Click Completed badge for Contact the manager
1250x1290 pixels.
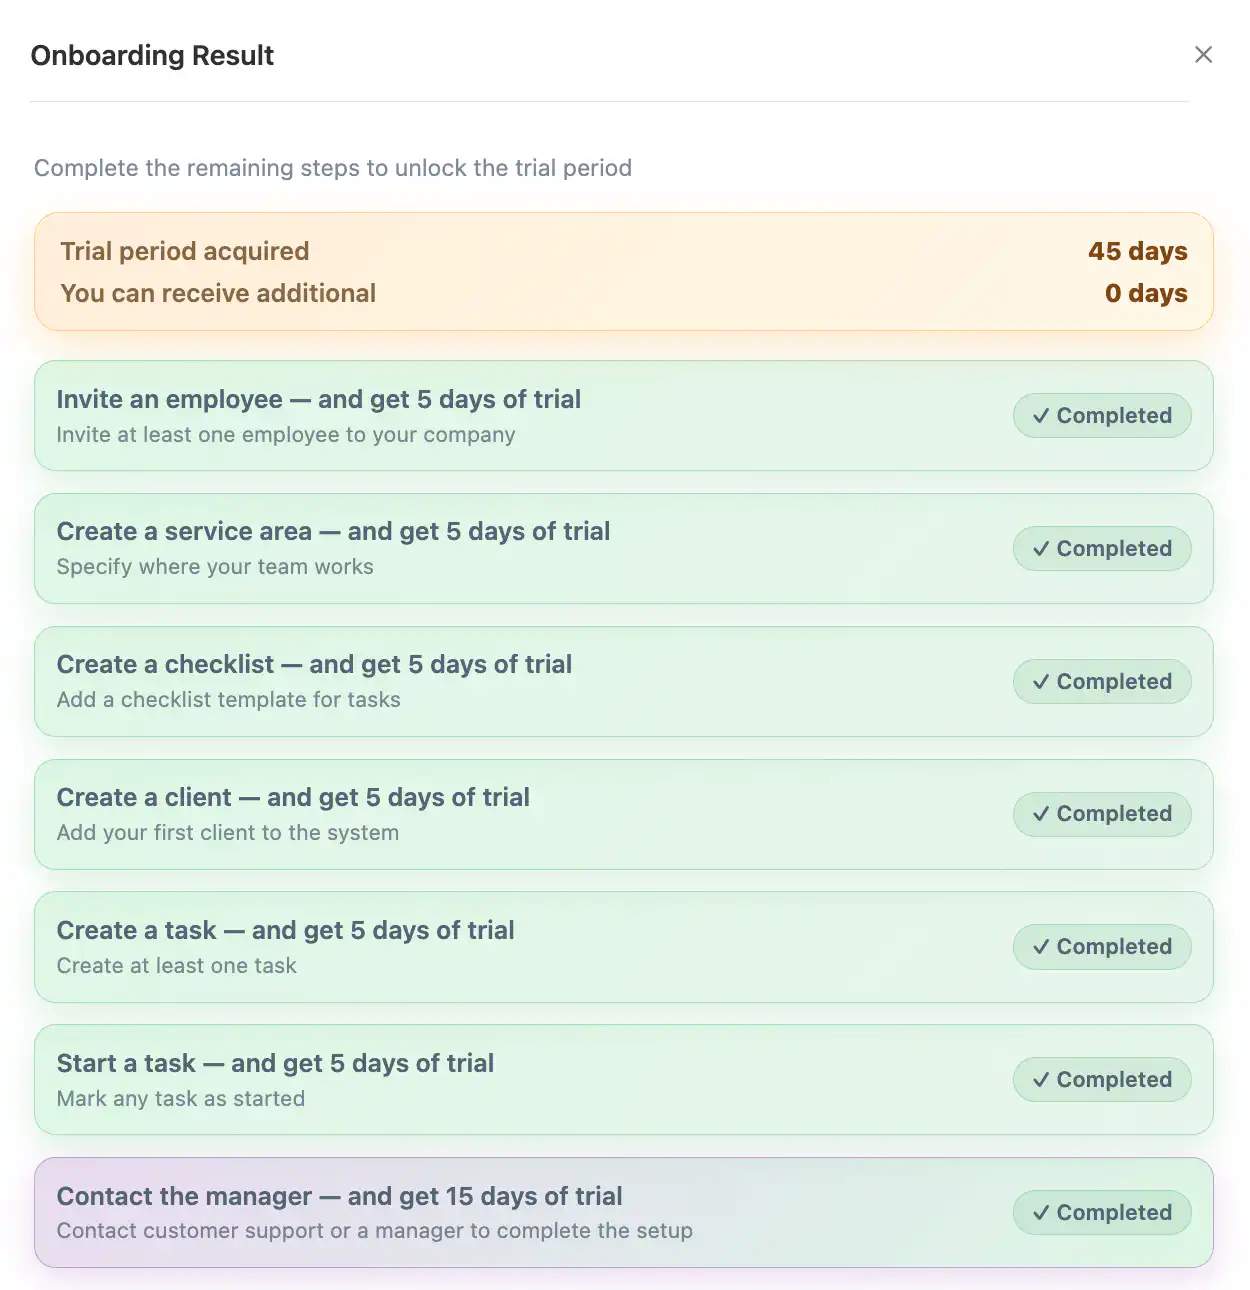click(x=1102, y=1213)
